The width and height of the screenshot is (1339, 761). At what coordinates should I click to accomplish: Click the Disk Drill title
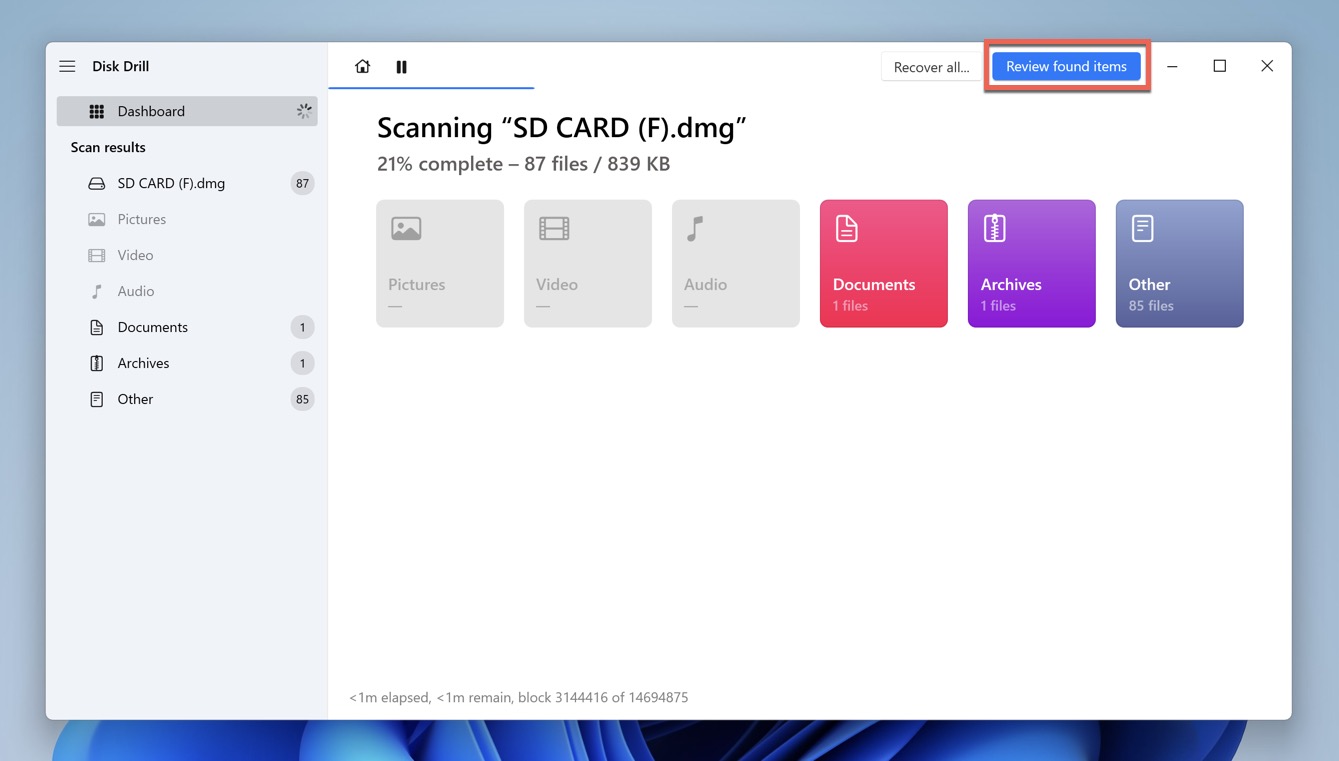tap(120, 66)
